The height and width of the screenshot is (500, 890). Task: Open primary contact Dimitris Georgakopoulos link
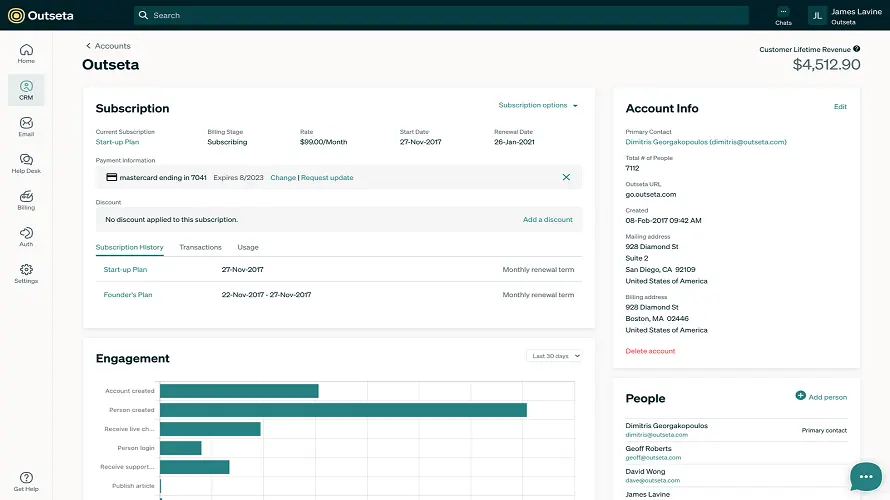(x=706, y=142)
